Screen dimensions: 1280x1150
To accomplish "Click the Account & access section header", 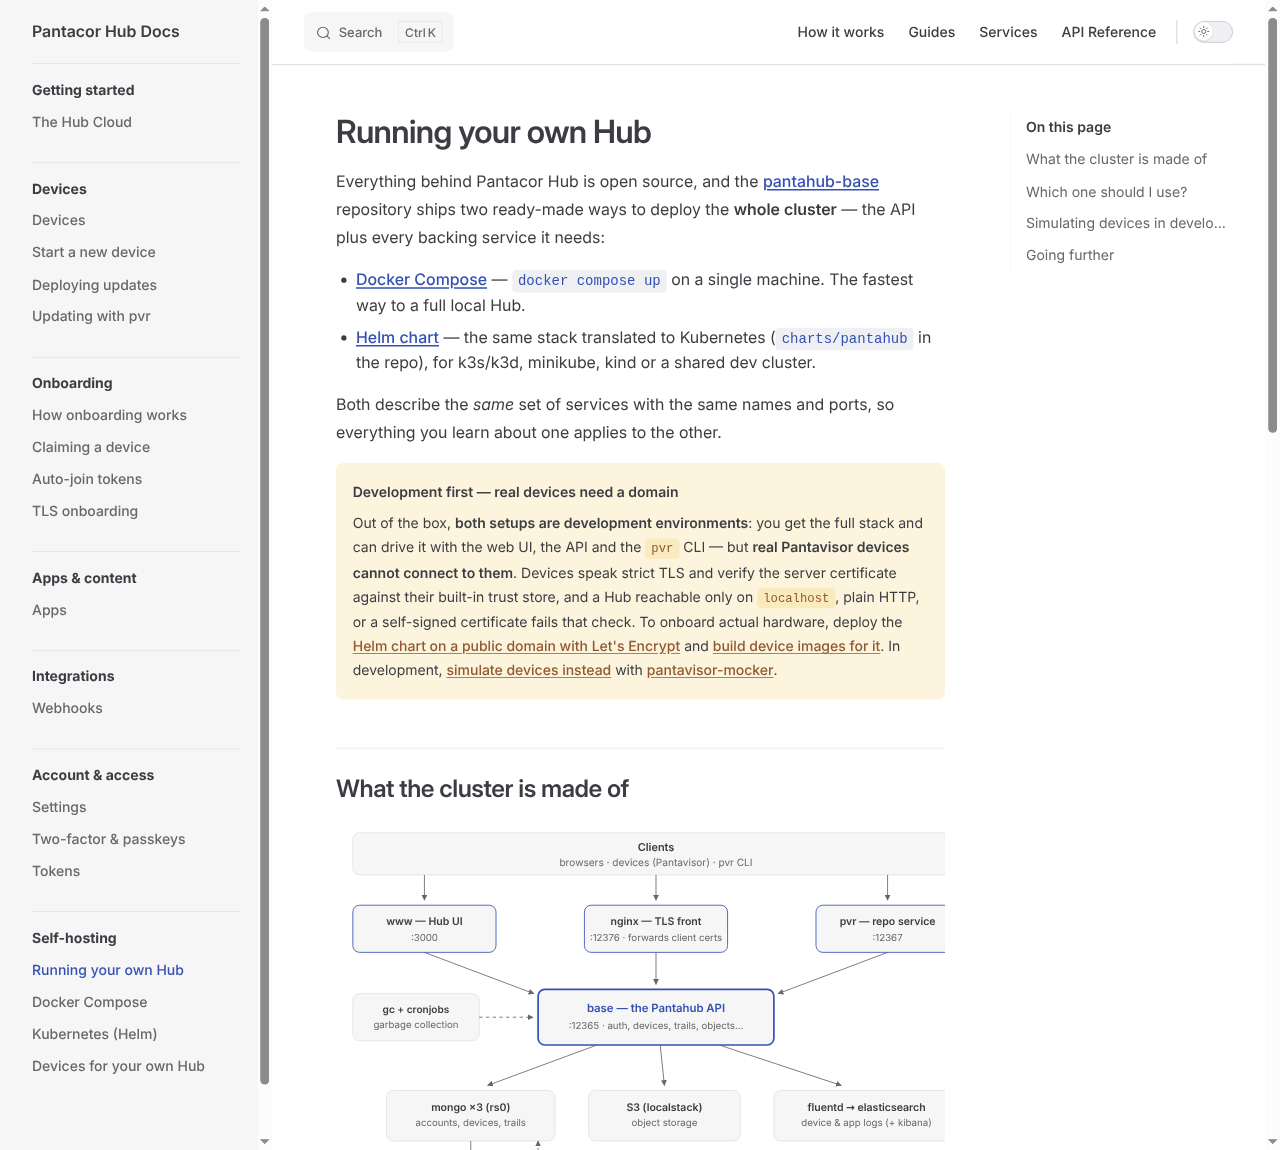I will click(93, 775).
